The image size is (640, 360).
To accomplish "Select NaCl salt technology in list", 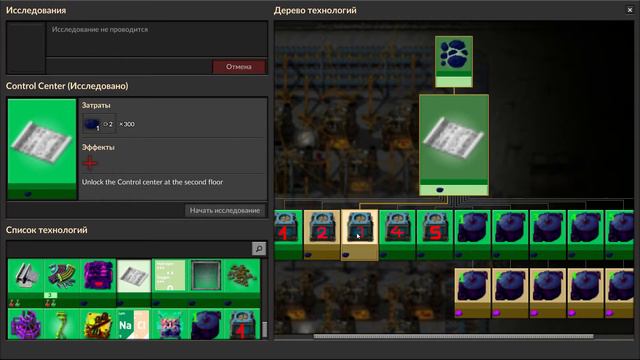I will [x=134, y=324].
